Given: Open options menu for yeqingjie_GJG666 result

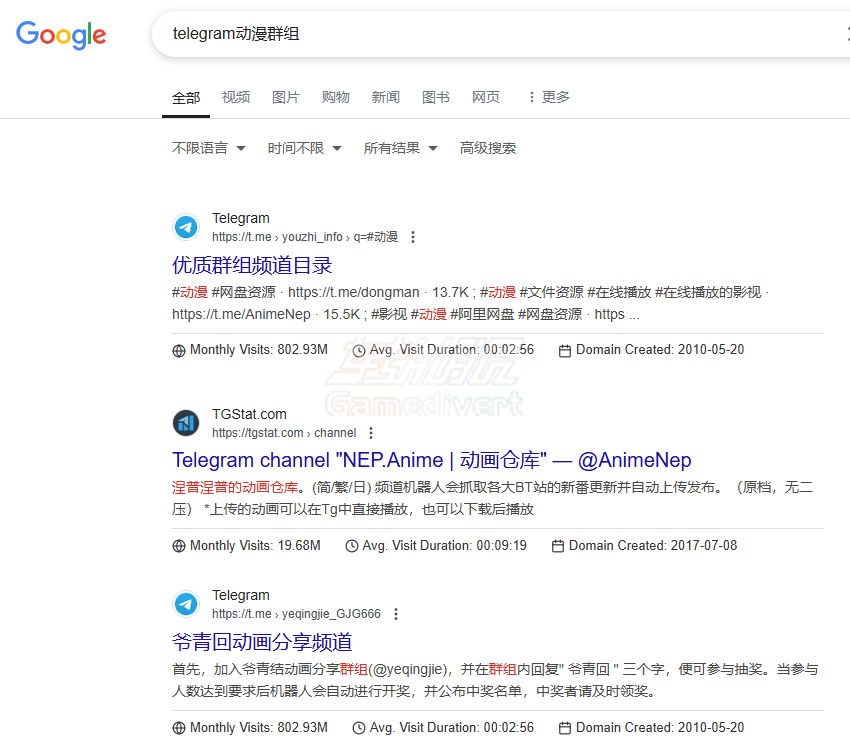Looking at the screenshot, I should 396,614.
